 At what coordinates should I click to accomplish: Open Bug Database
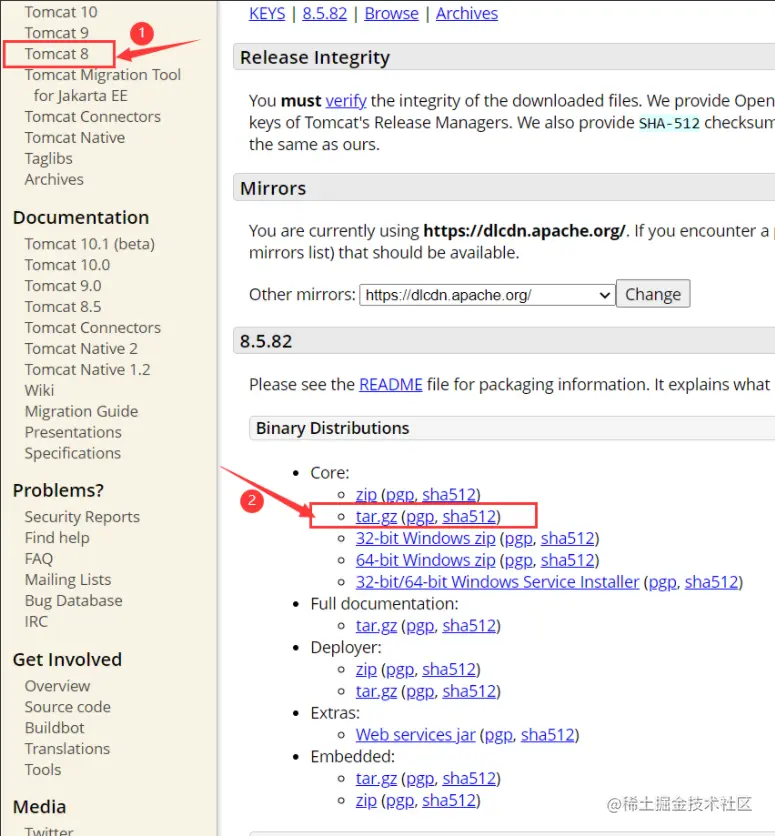click(x=74, y=600)
